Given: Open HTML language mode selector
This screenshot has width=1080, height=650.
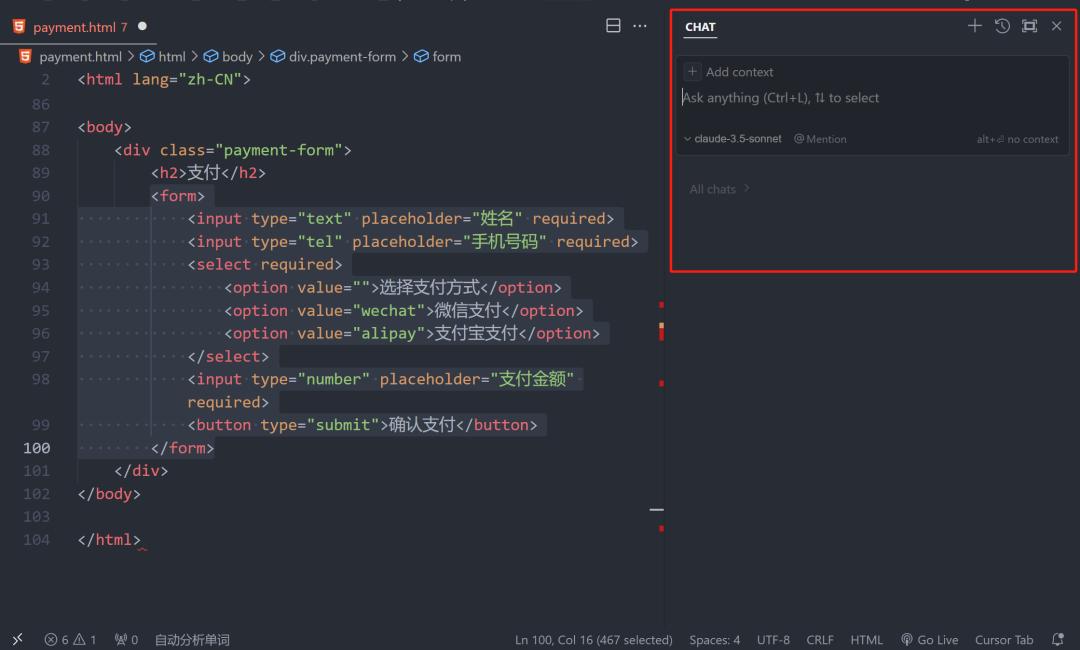Looking at the screenshot, I should (866, 639).
